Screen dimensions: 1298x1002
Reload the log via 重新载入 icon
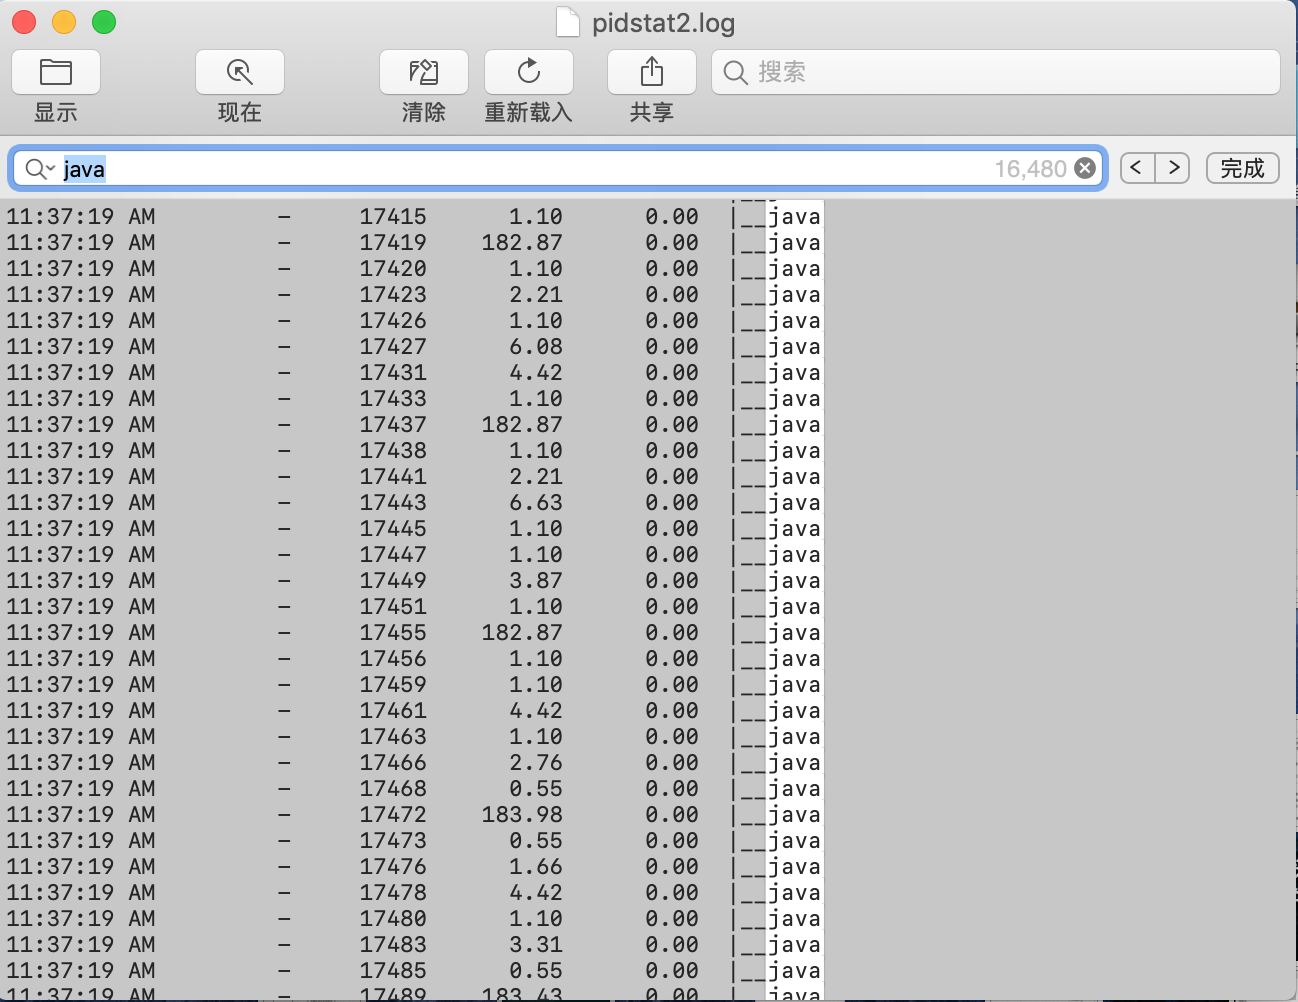[x=529, y=72]
